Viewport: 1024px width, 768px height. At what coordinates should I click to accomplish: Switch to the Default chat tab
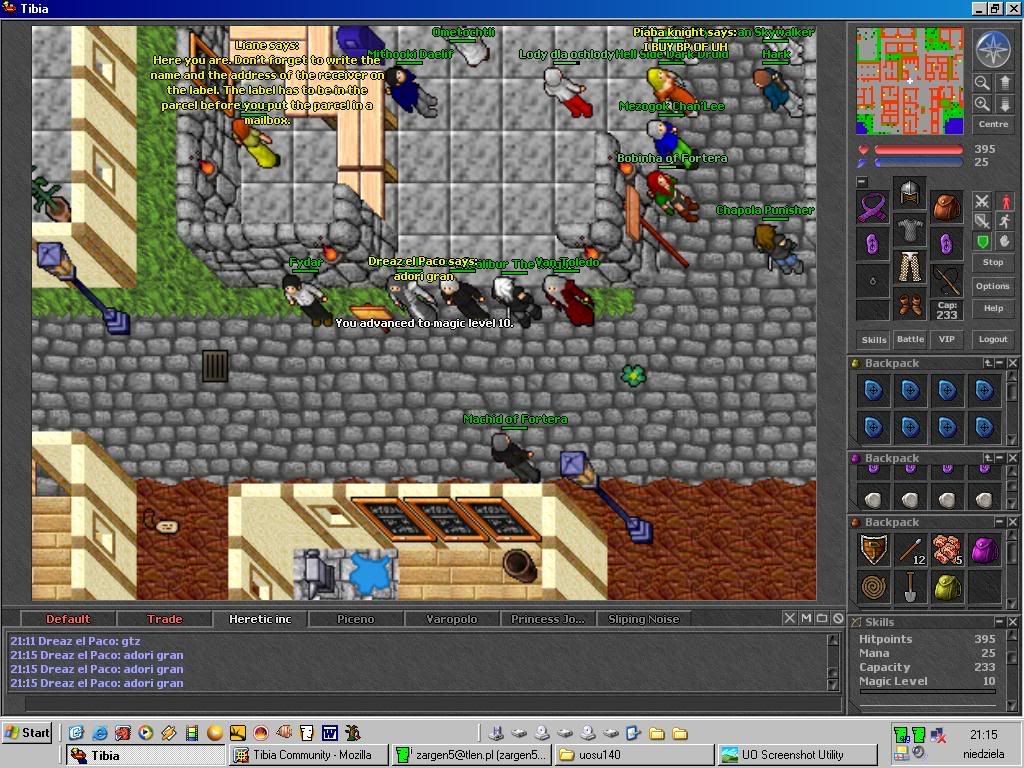pyautogui.click(x=68, y=619)
